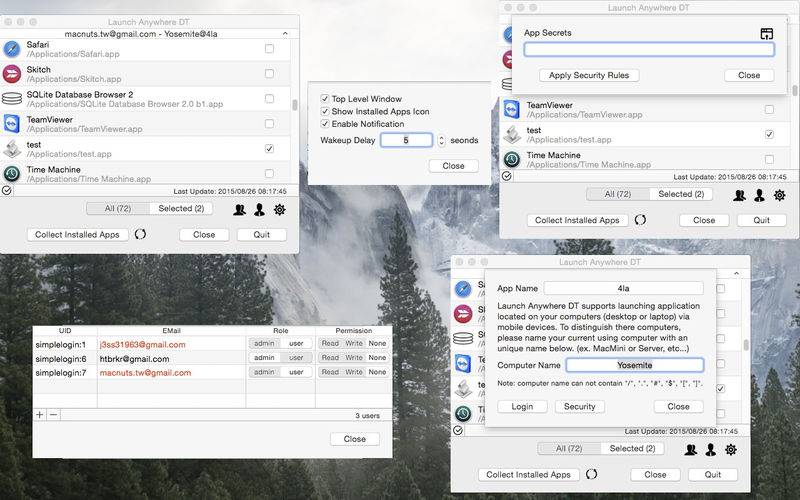Screen dimensions: 800x500
Task: Disable Top Level Window option
Action: click(x=324, y=98)
